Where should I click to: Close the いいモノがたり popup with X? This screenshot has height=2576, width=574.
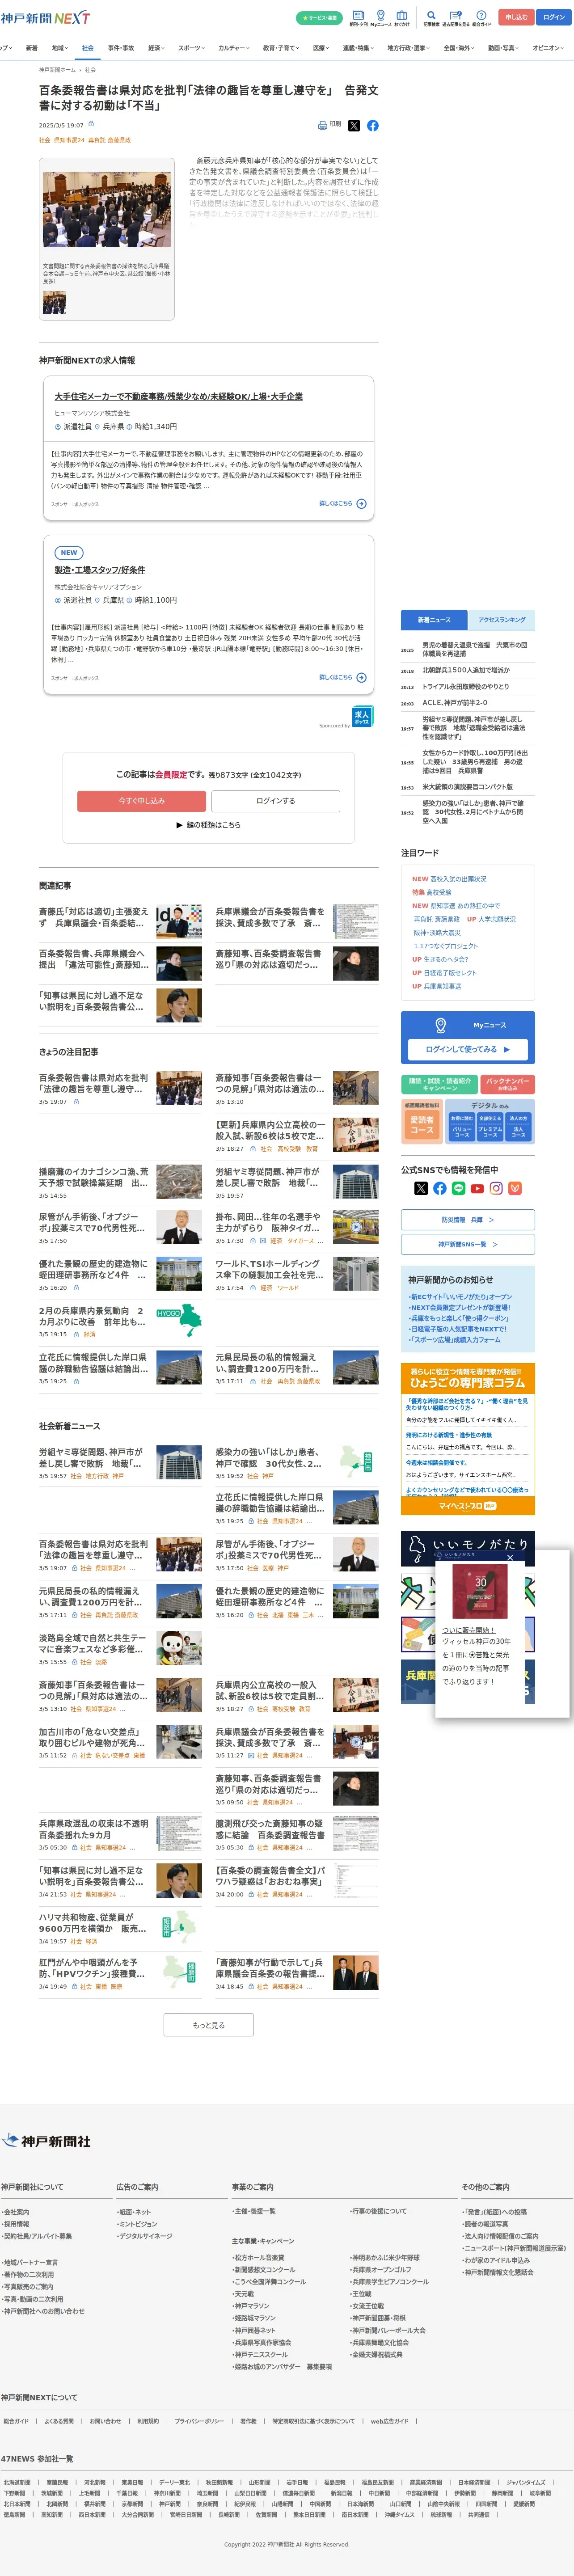click(509, 1557)
